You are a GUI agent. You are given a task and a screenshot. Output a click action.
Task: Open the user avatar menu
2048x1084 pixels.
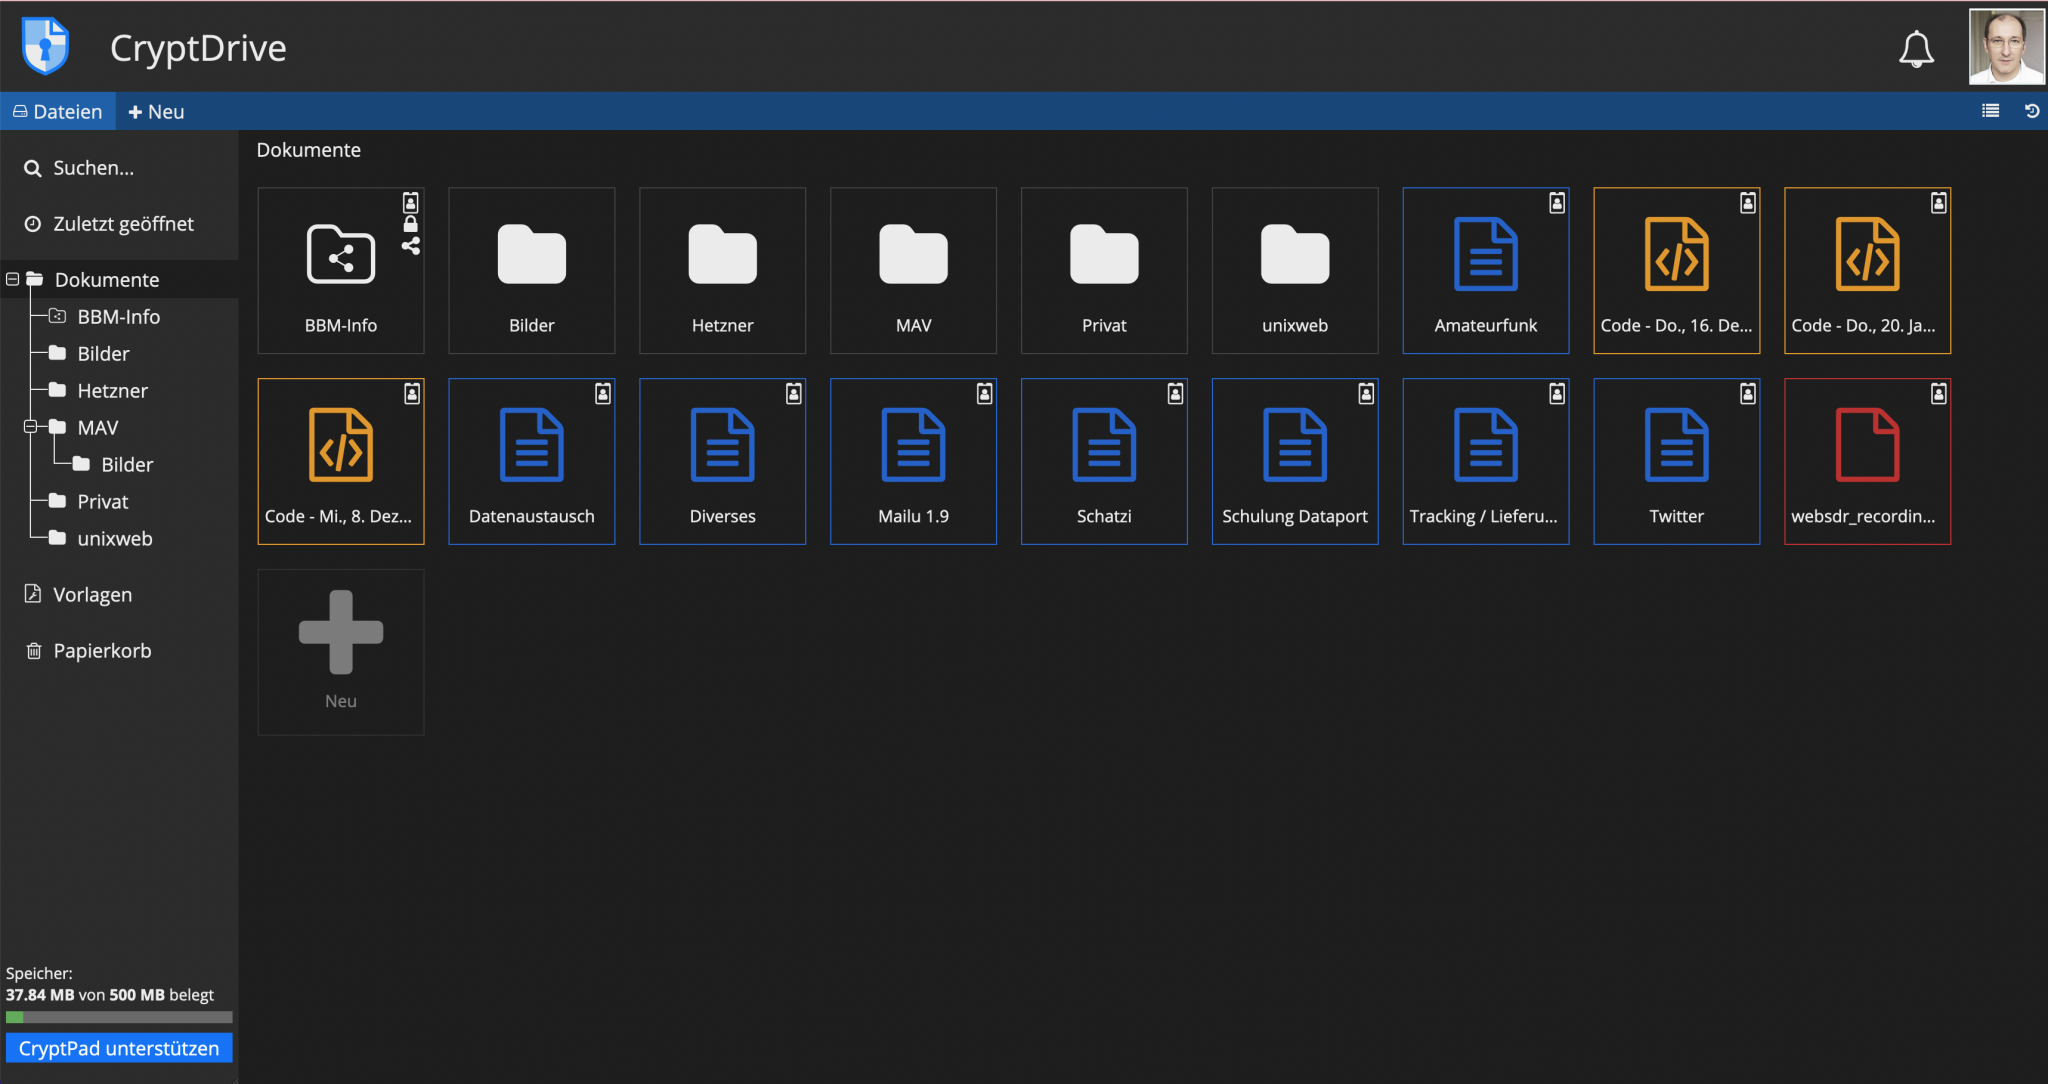tap(2006, 47)
